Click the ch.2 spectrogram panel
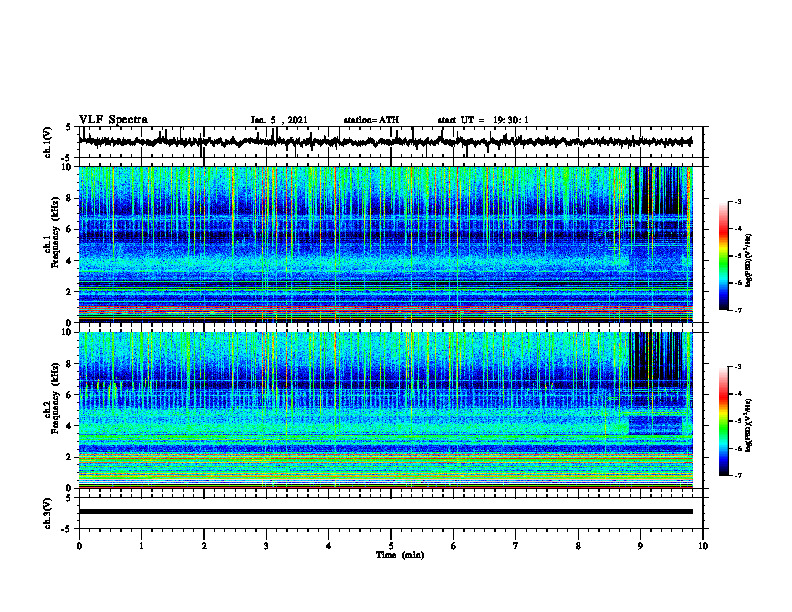The width and height of the screenshot is (792, 612). [x=386, y=410]
